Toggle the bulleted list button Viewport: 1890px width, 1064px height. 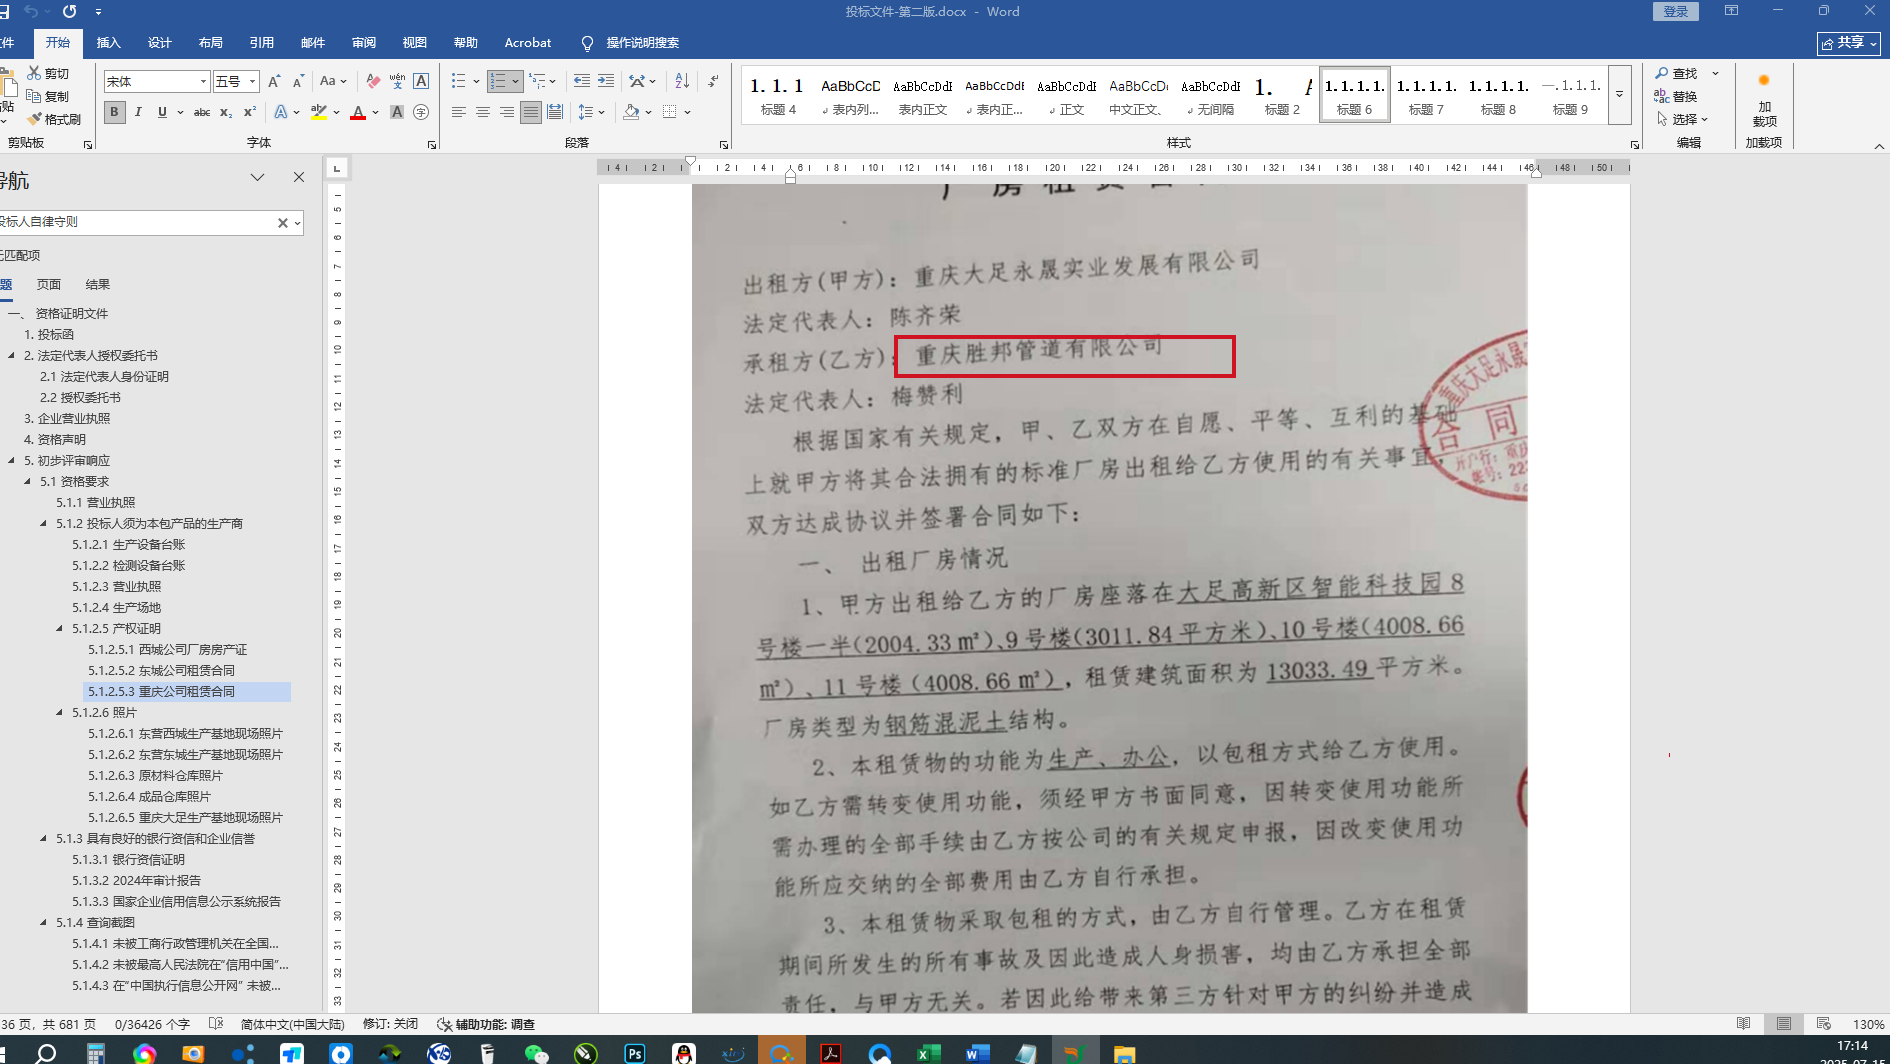click(x=459, y=81)
